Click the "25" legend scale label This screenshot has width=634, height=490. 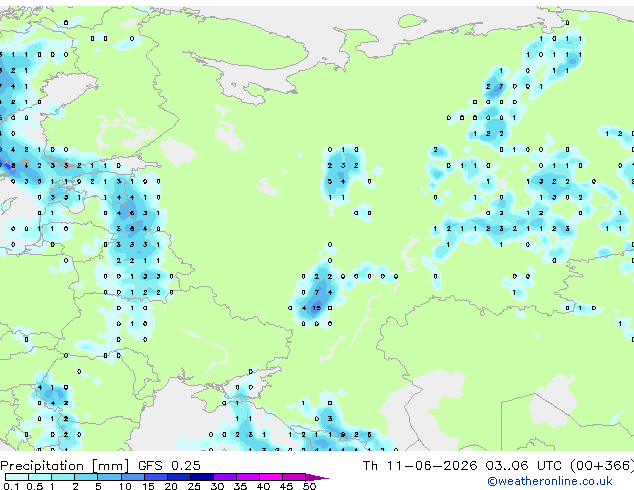[194, 486]
